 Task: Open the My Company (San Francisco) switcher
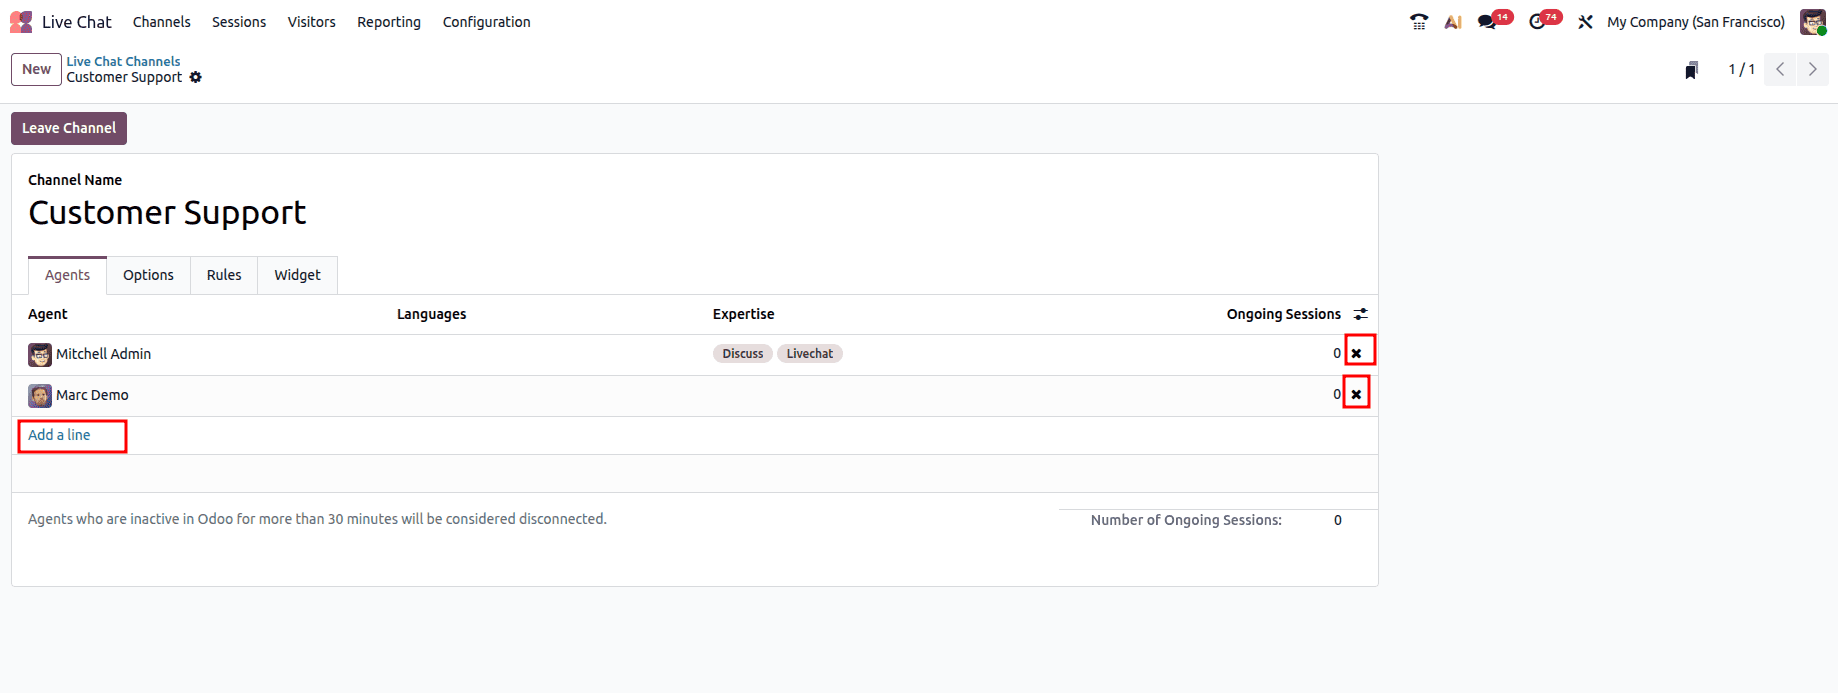point(1696,22)
